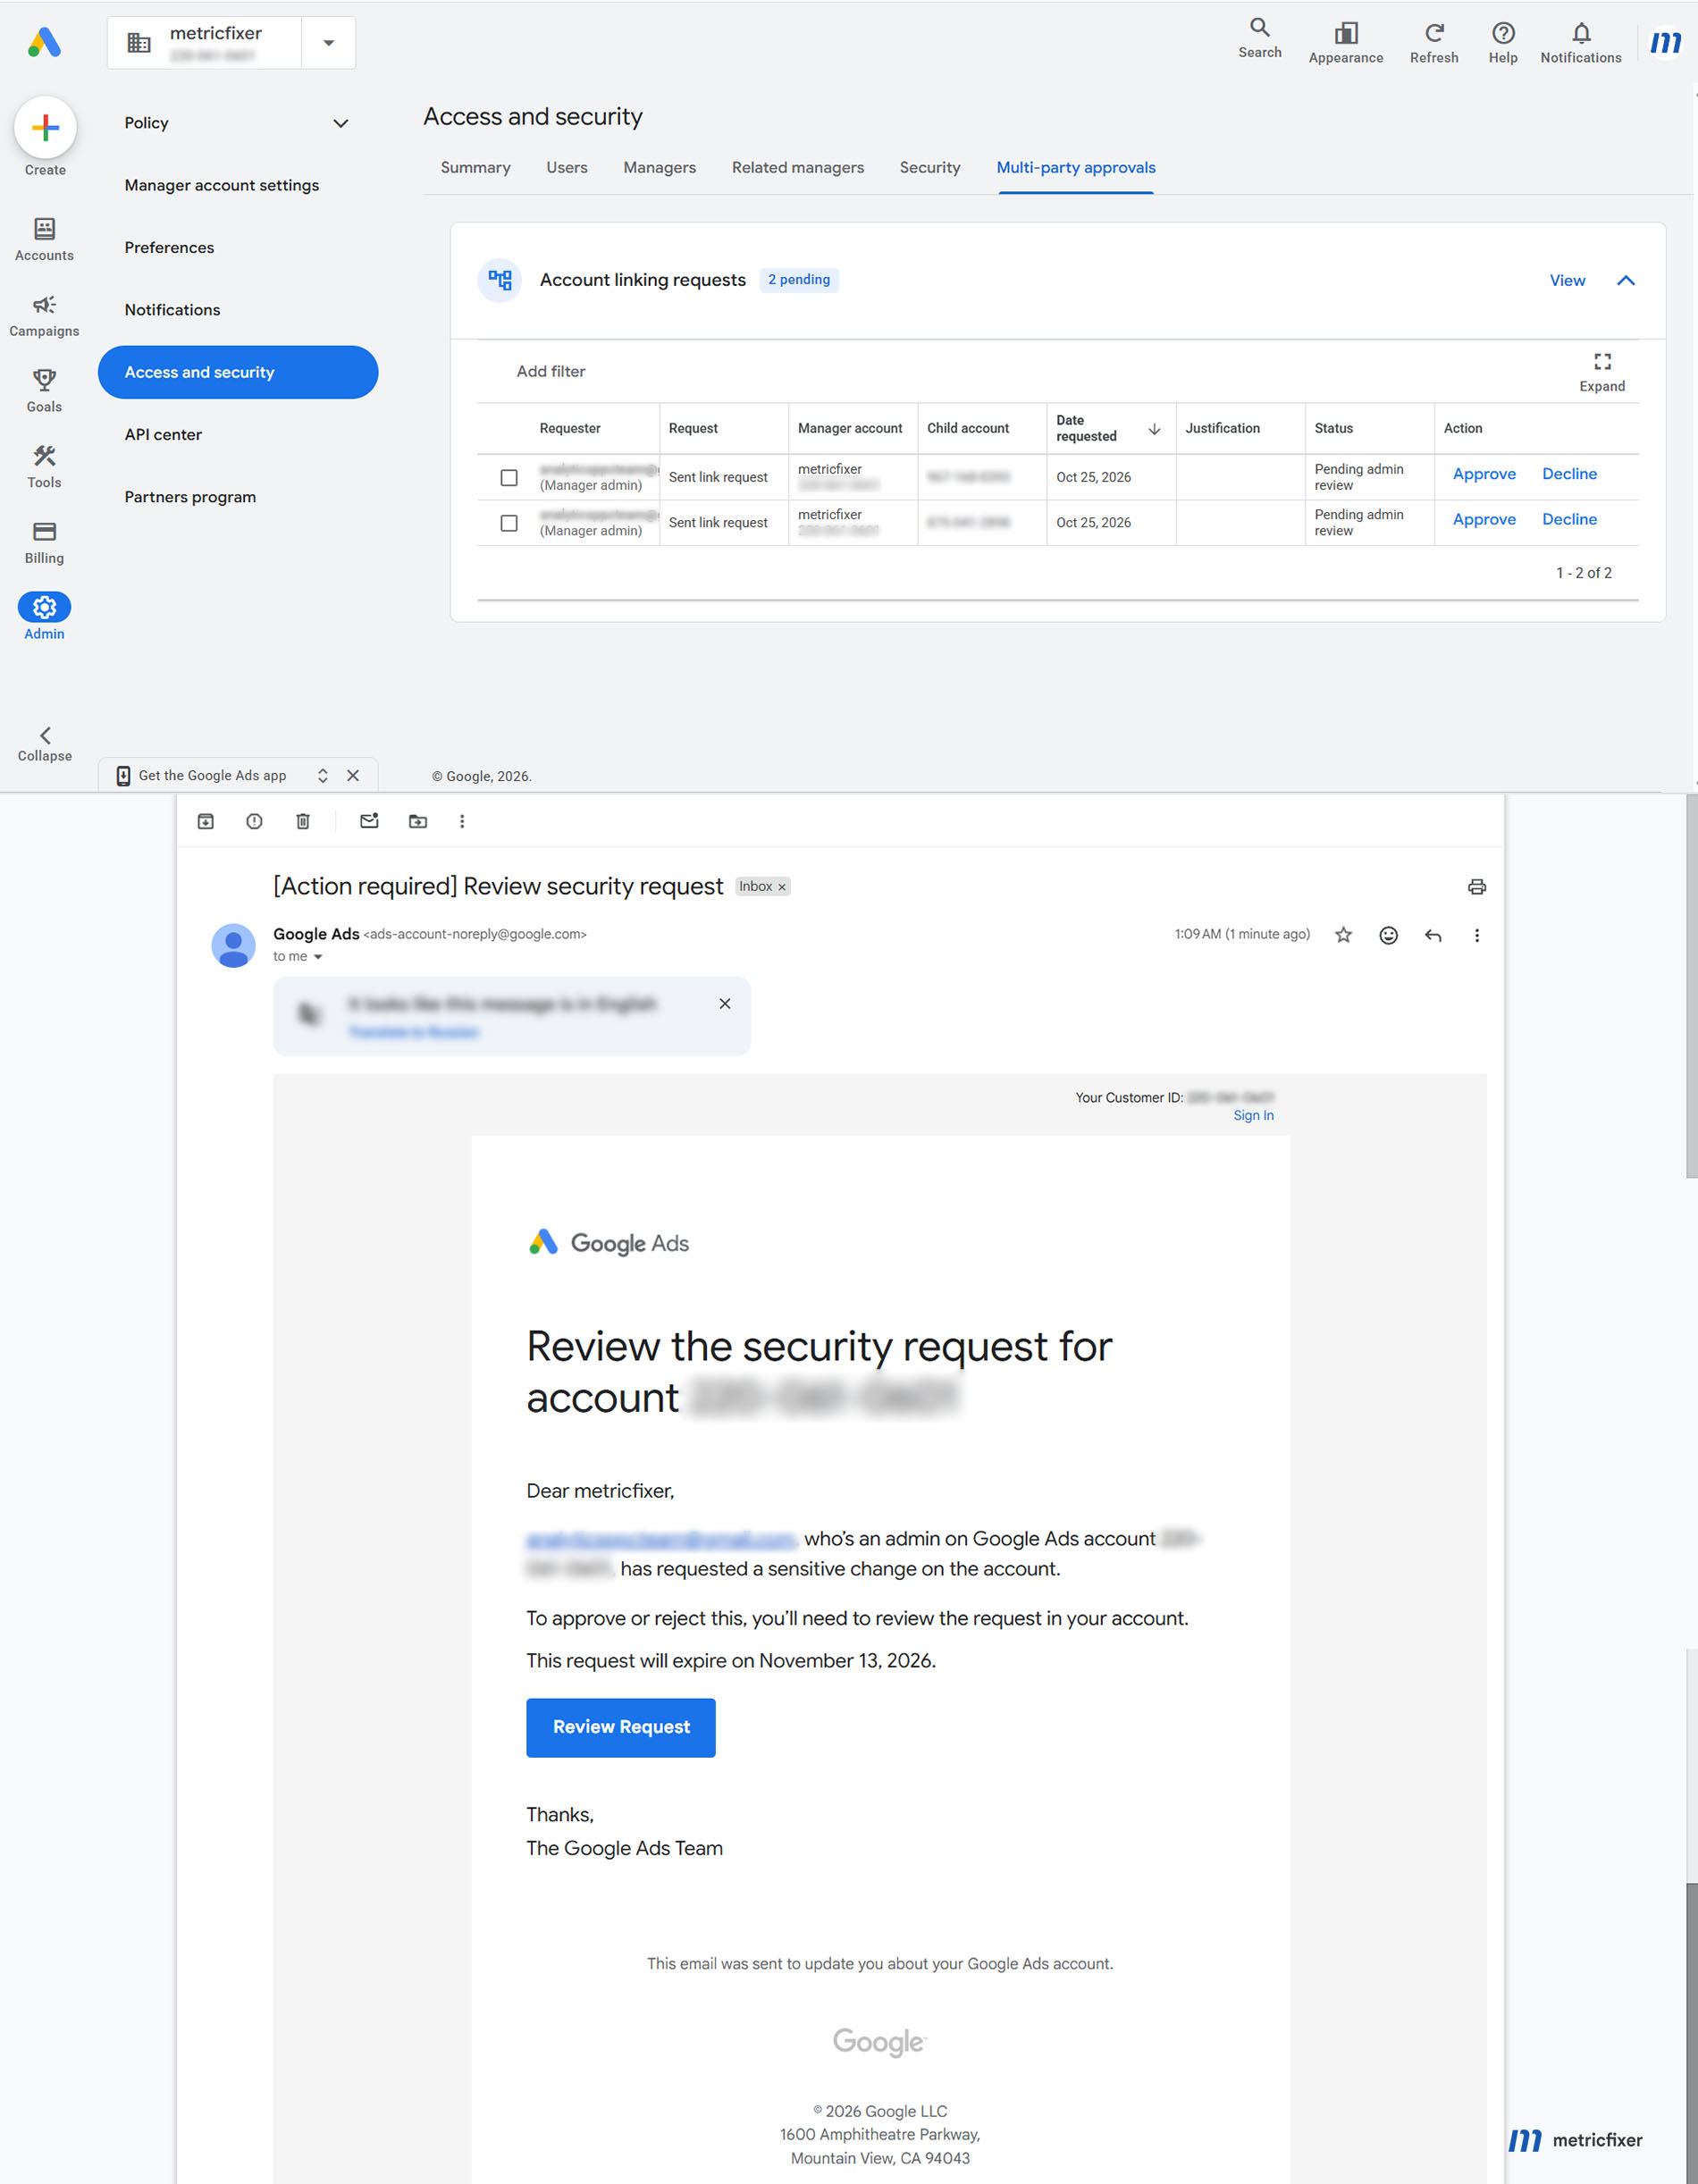Switch to the Security tab

929,167
